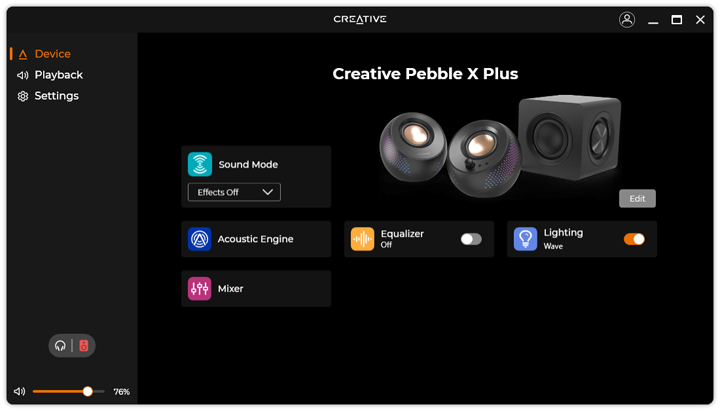The image size is (720, 411).
Task: Open the Acoustic Engine blue icon
Action: [200, 239]
